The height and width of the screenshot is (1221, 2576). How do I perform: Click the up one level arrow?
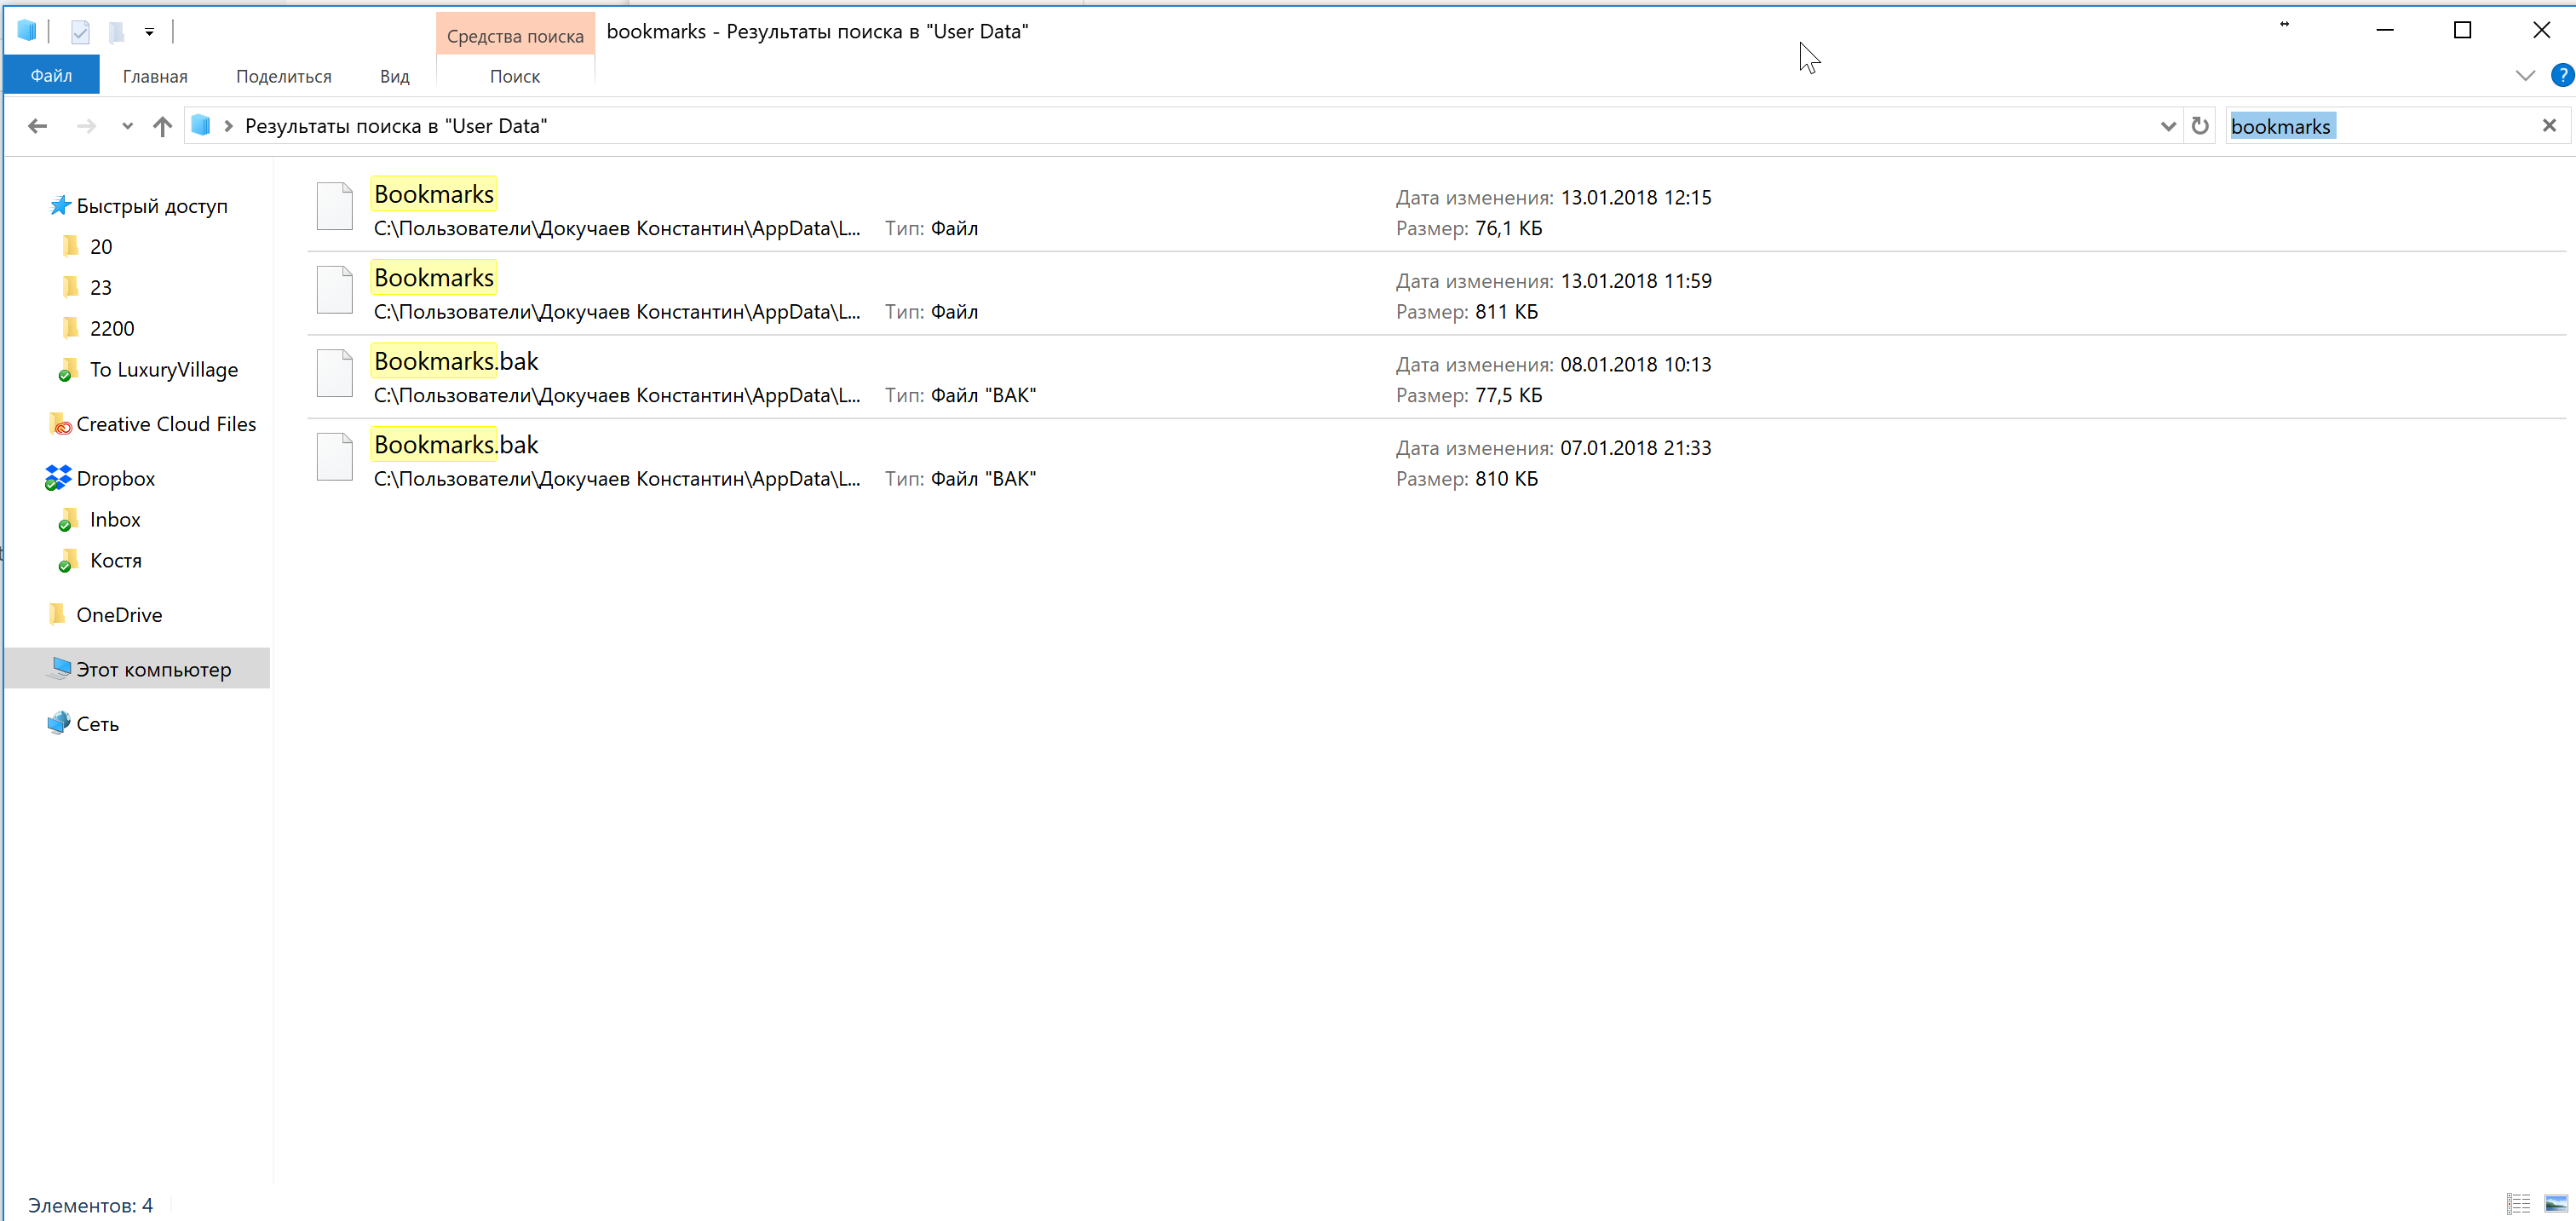[162, 126]
